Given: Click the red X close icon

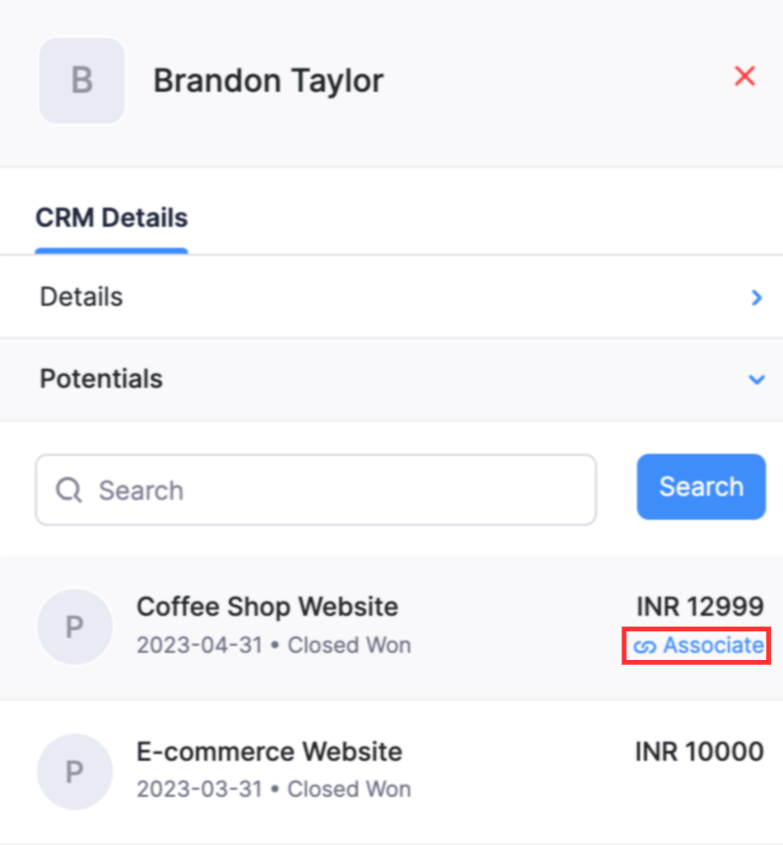Looking at the screenshot, I should click(744, 76).
